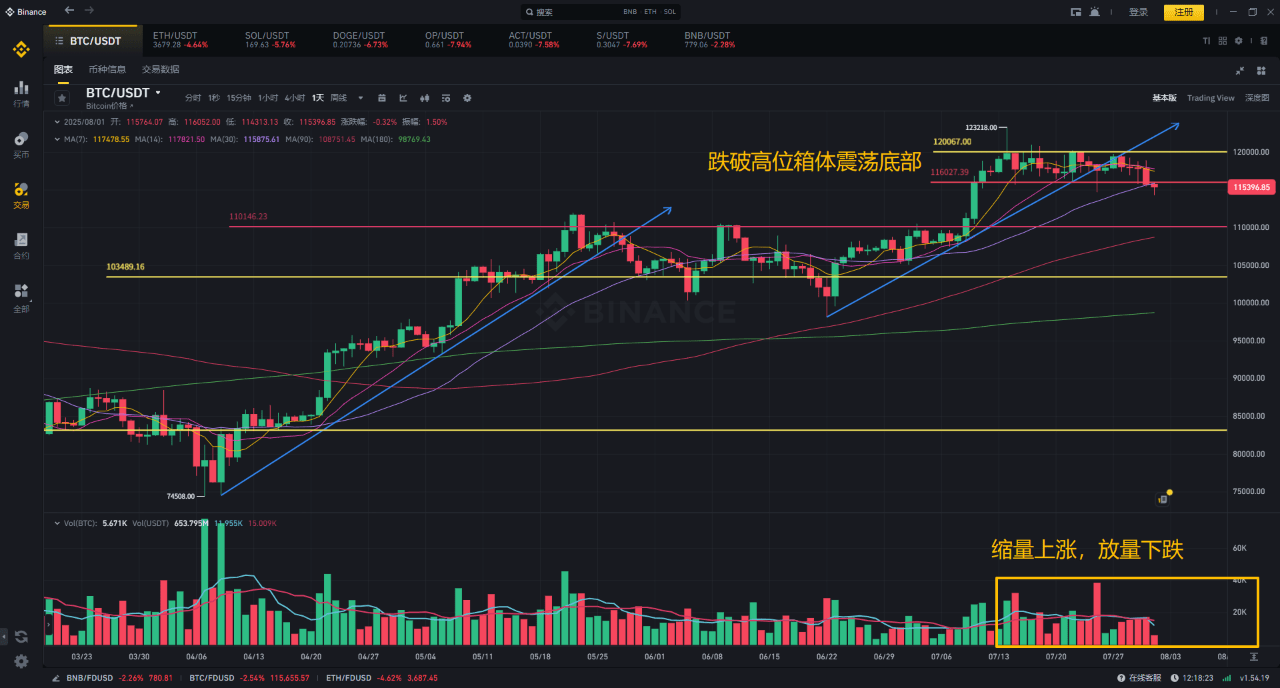The width and height of the screenshot is (1280, 688).
Task: Switch to Trading View chart mode
Action: (1210, 98)
